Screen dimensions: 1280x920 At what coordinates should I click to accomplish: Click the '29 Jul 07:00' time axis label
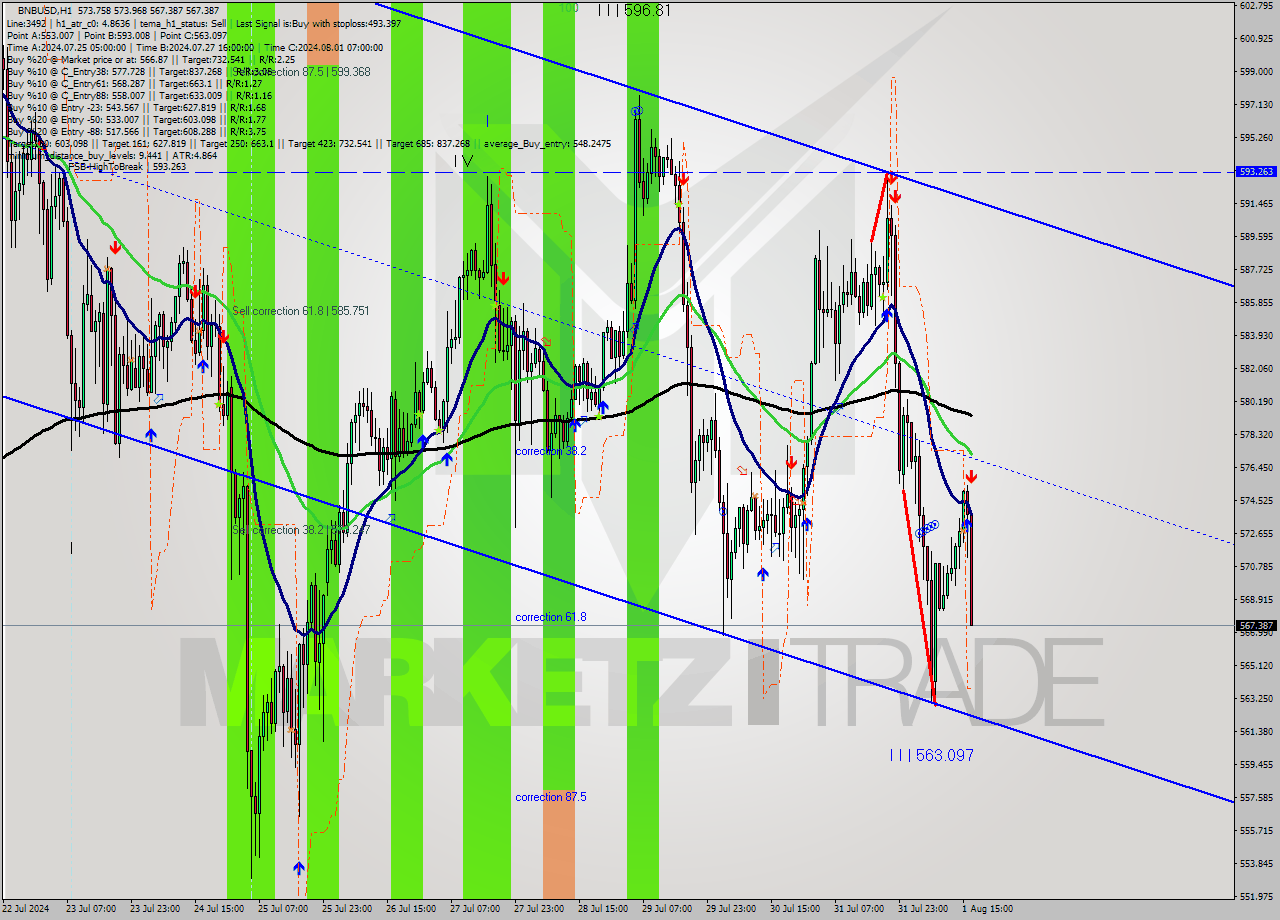coord(667,909)
